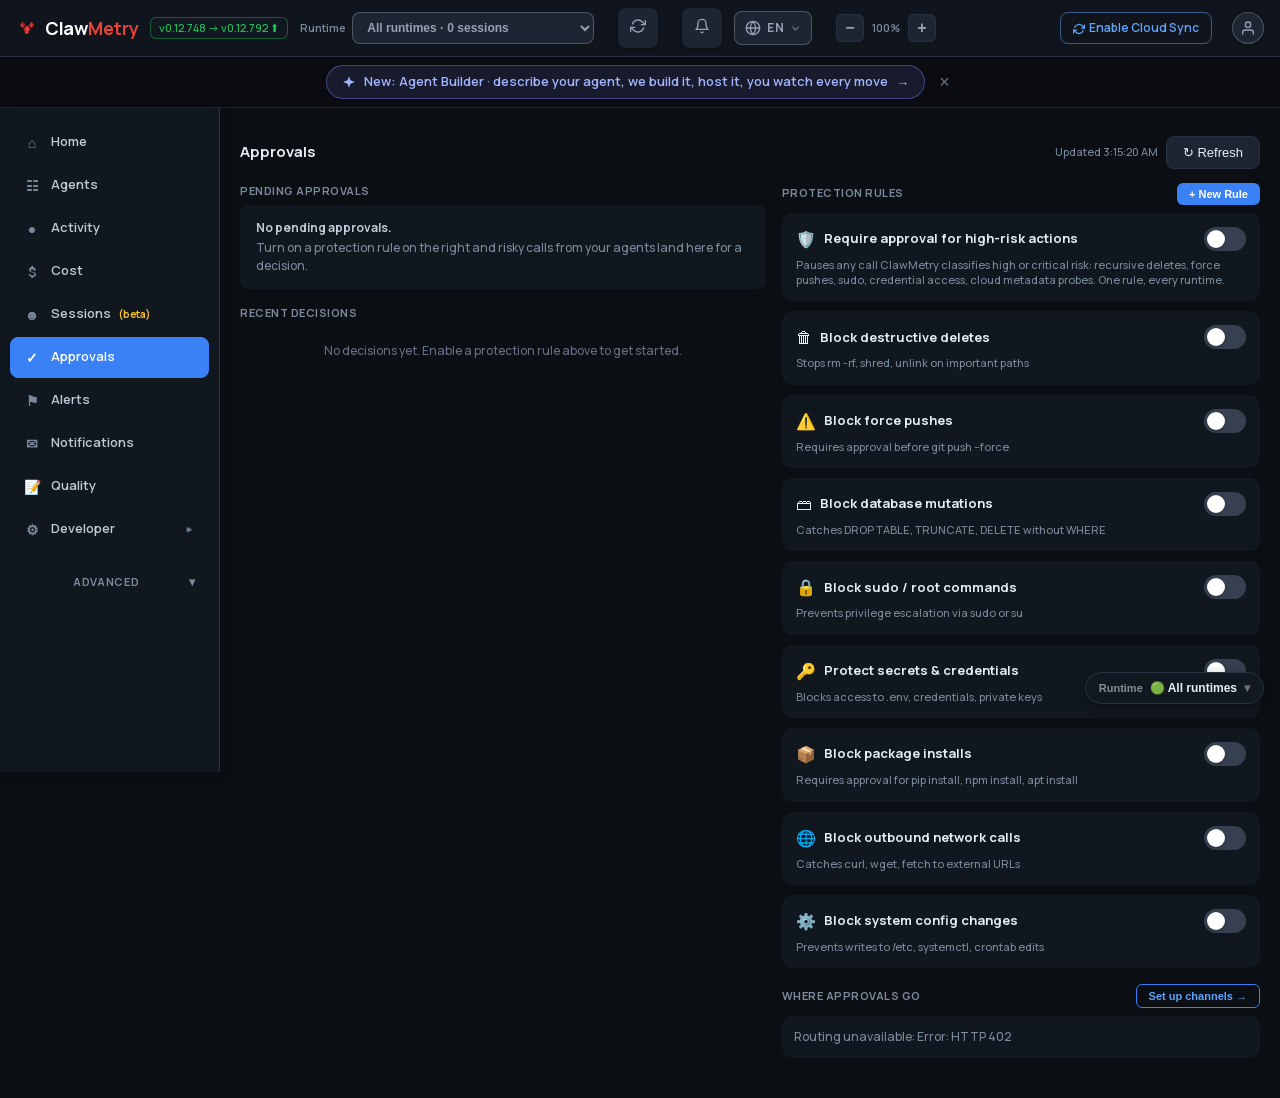Go to Alerts in the sidebar
The width and height of the screenshot is (1280, 1098).
(109, 400)
